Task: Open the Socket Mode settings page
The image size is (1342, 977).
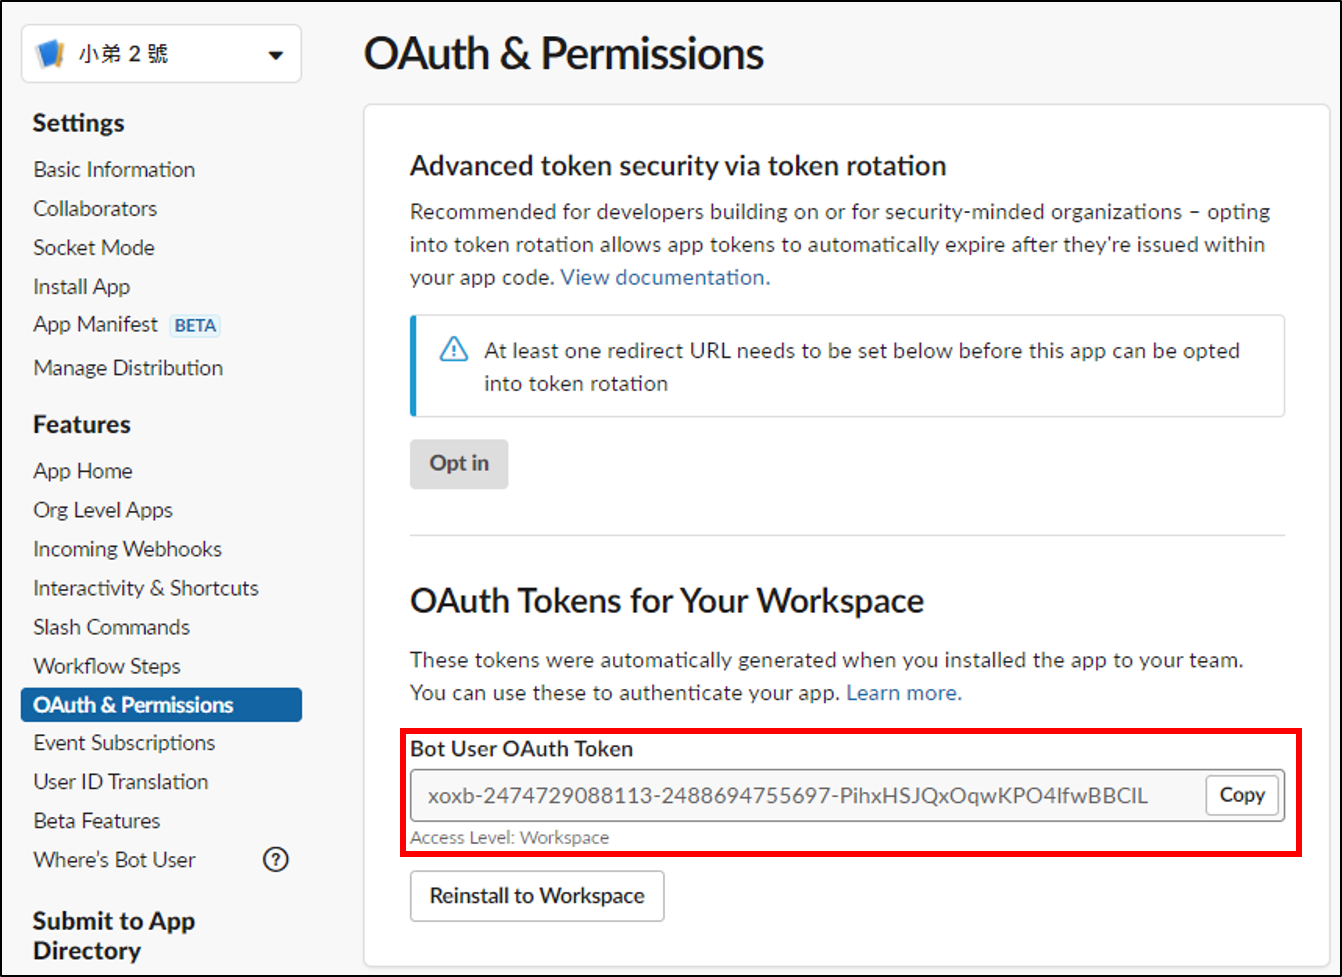Action: pyautogui.click(x=93, y=247)
